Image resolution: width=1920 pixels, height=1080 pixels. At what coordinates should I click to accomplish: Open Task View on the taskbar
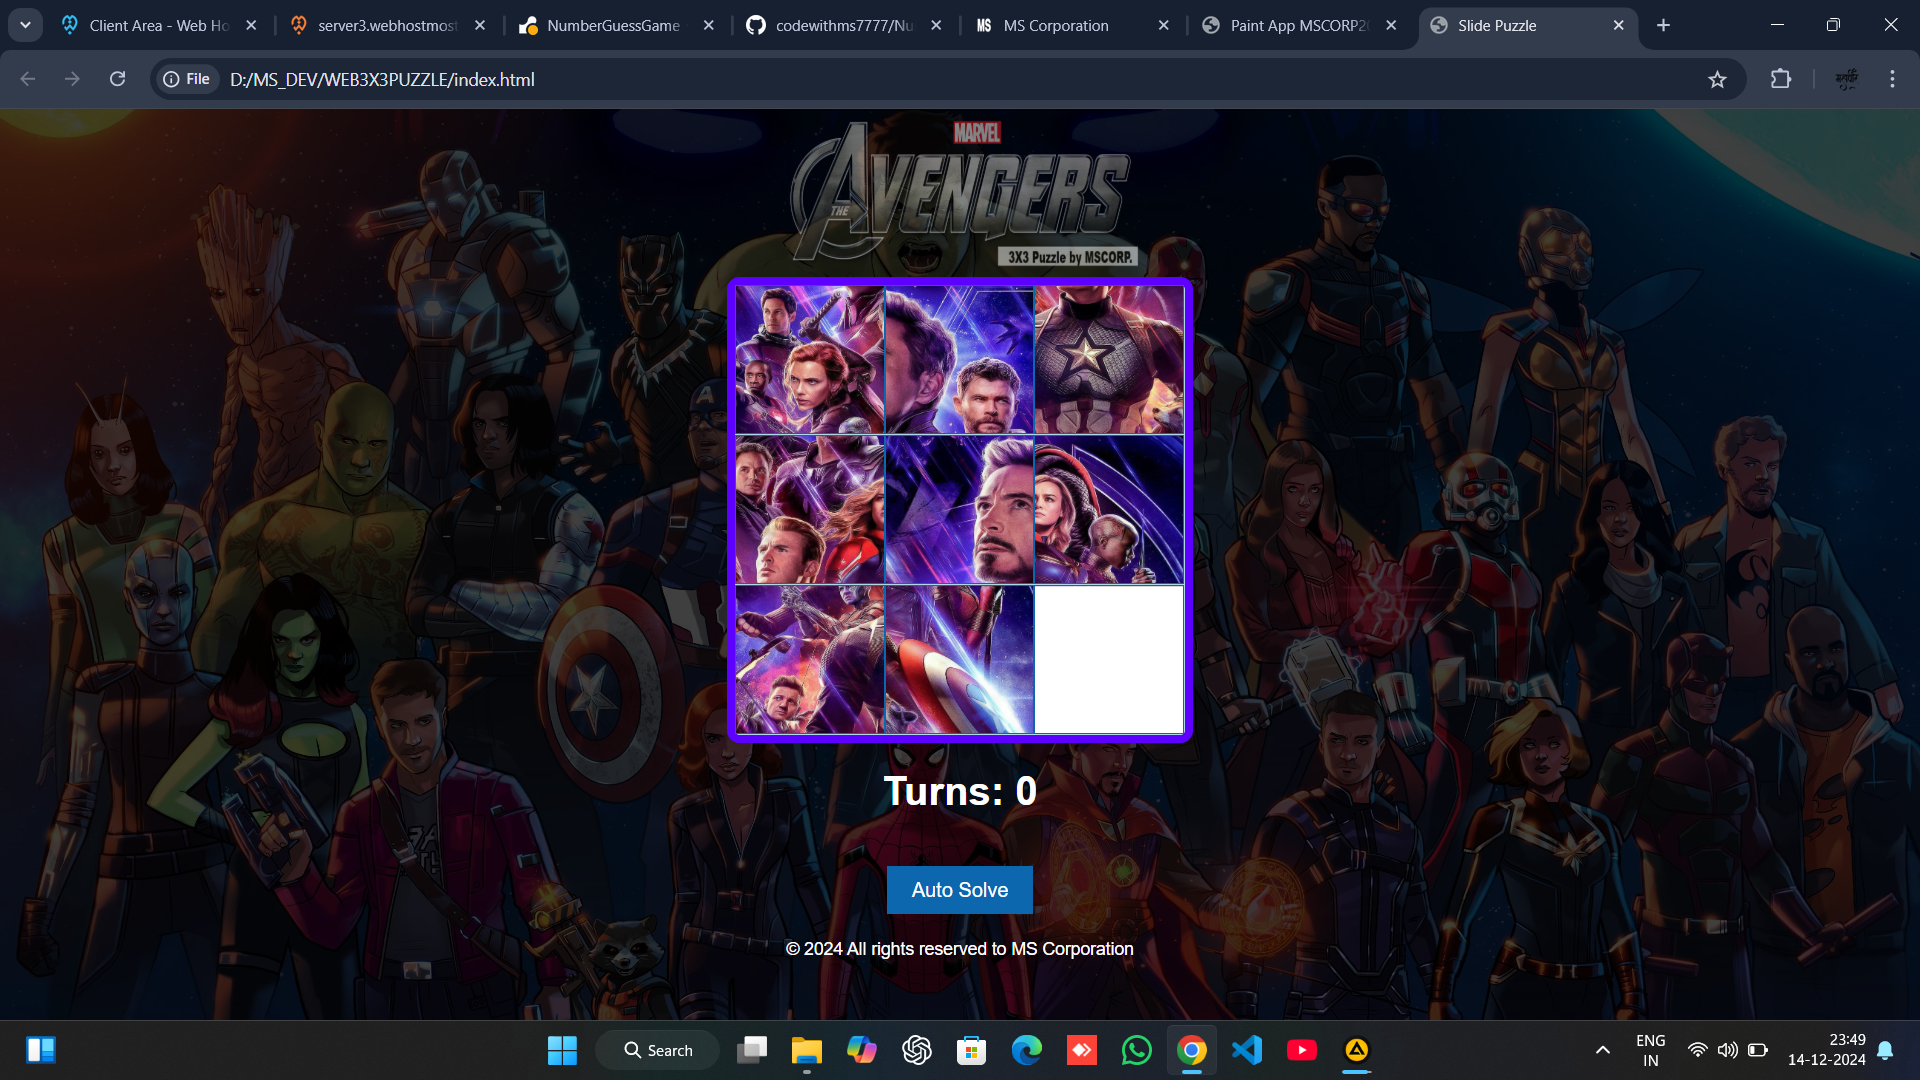tap(752, 1050)
